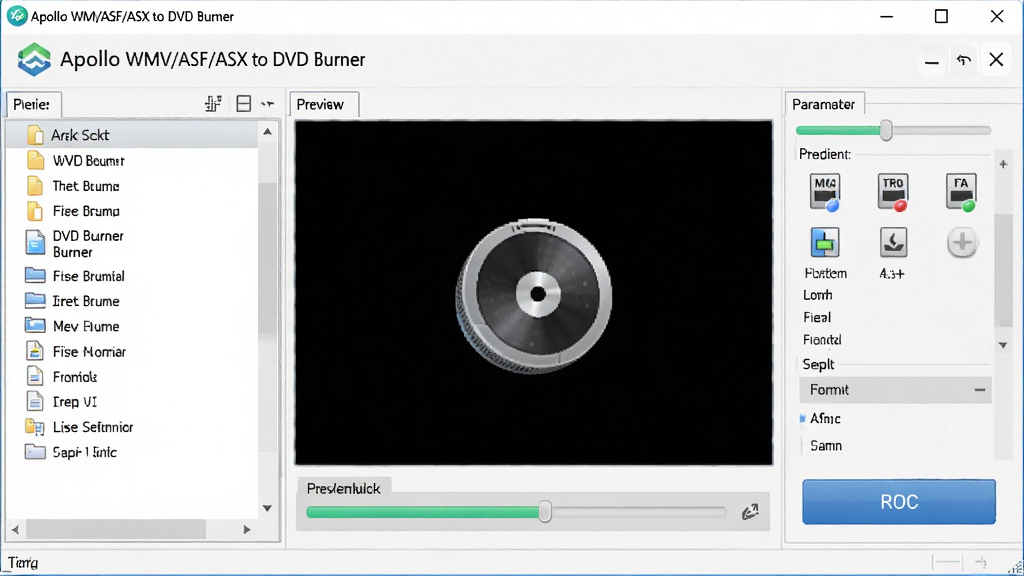Click the grid settings icon in file panel header
Viewport: 1024px width, 576px height.
pos(213,104)
